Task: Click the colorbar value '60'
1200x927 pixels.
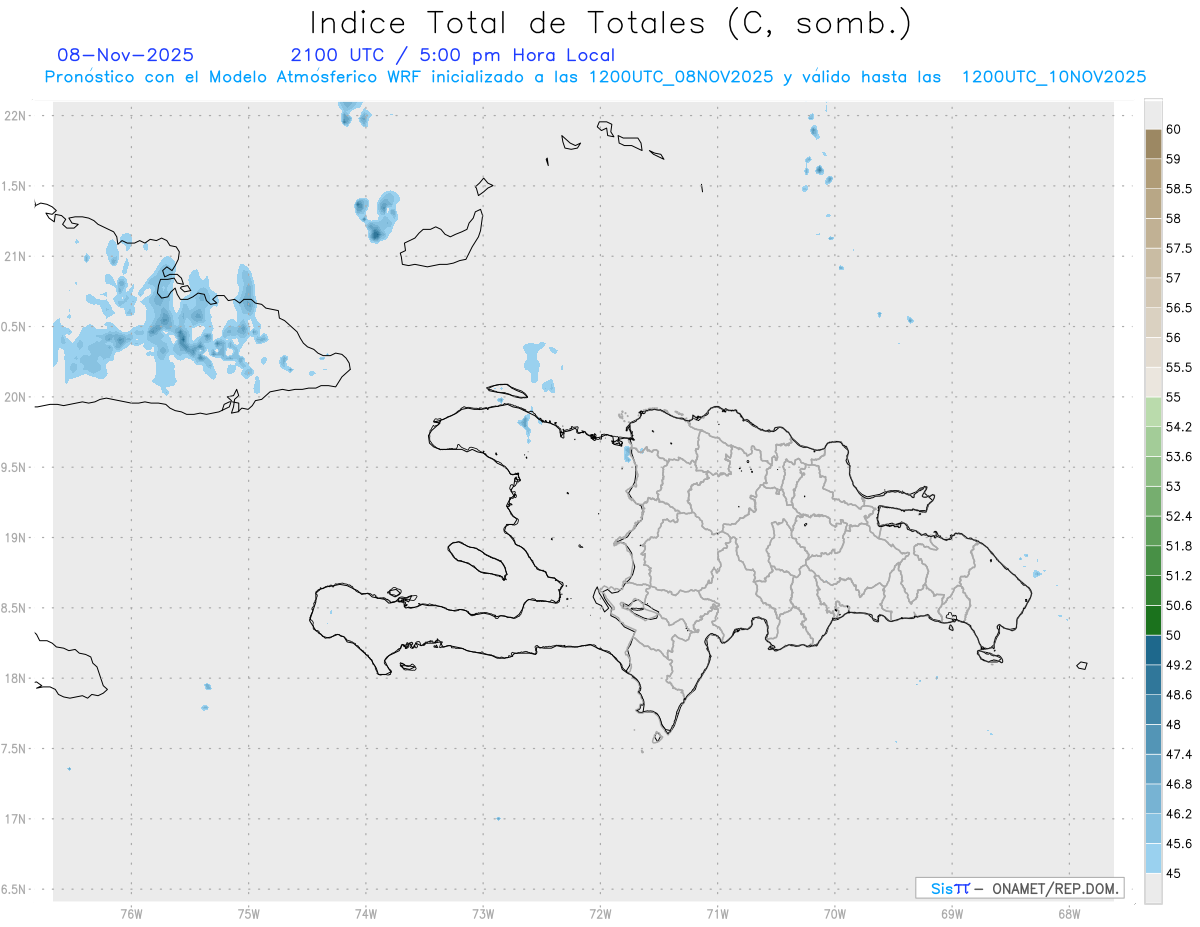Action: [1174, 130]
